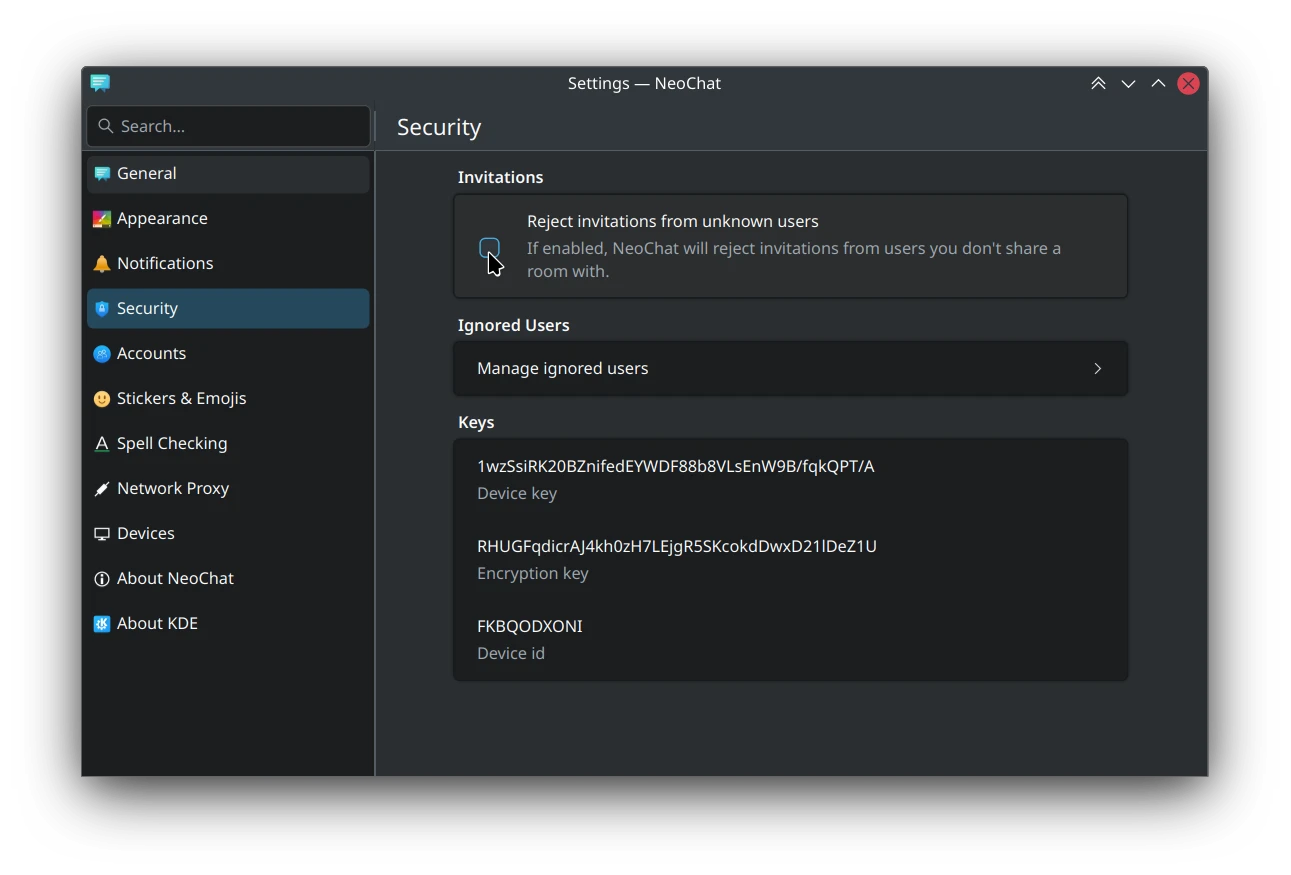Click the Security shield icon
1291x875 pixels.
(x=101, y=309)
